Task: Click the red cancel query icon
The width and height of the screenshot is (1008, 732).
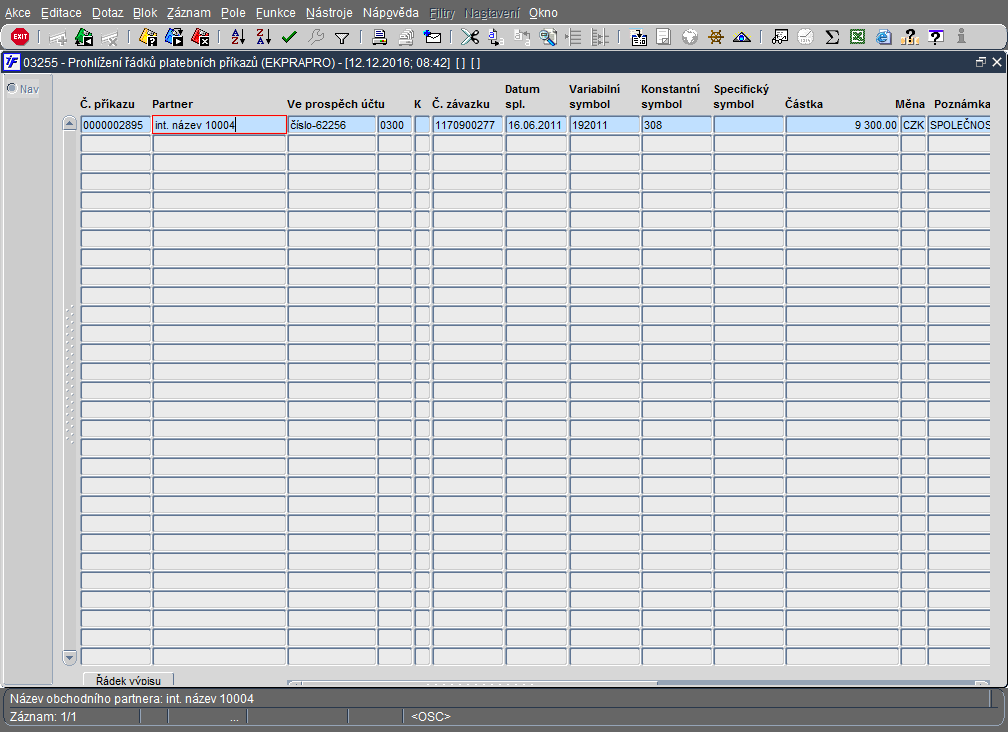Action: click(x=200, y=37)
